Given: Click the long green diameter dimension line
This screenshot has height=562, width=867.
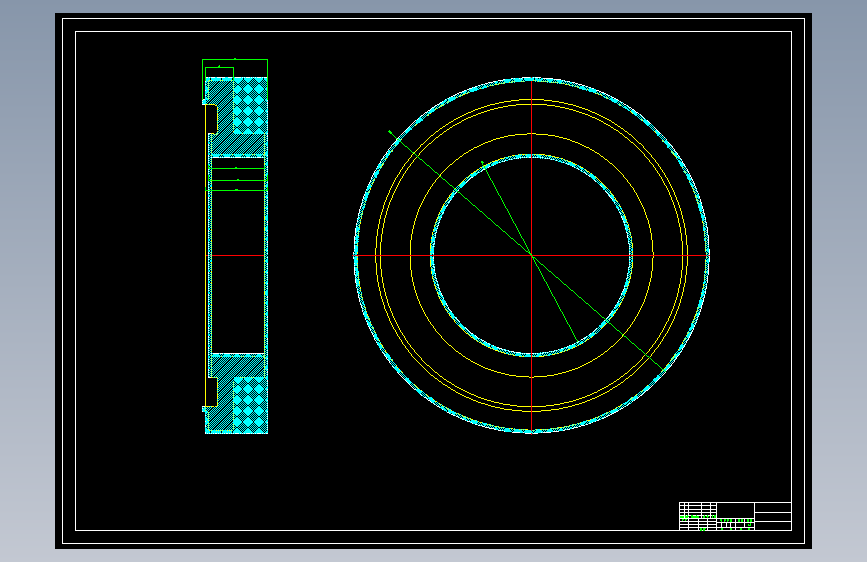Looking at the screenshot, I should click(x=526, y=251).
